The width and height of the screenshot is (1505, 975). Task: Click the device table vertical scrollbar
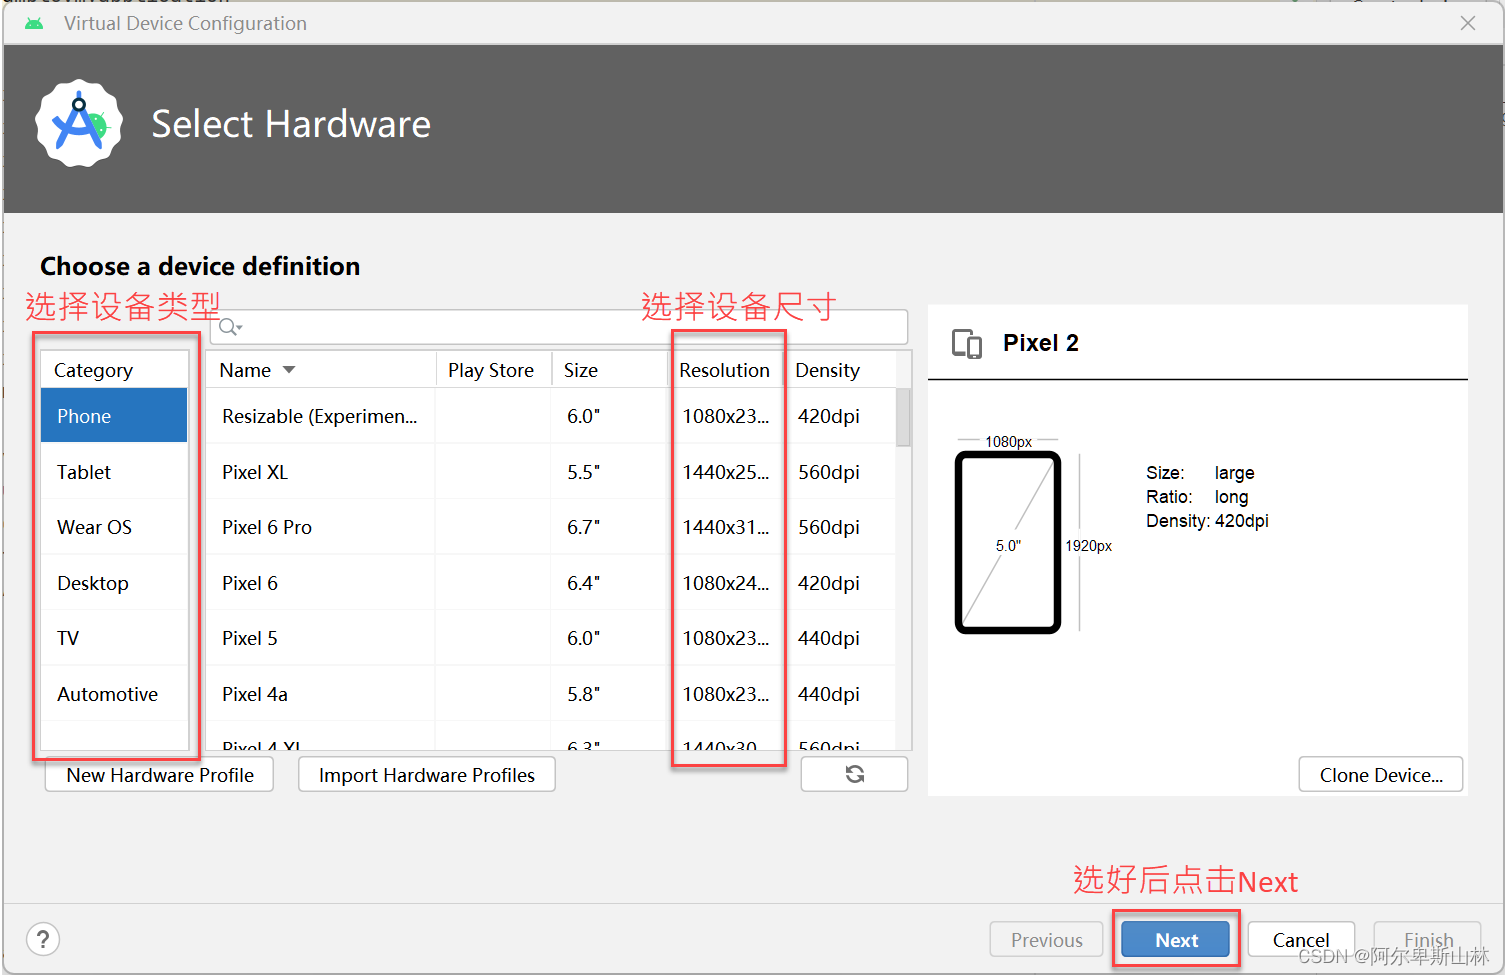tap(903, 417)
